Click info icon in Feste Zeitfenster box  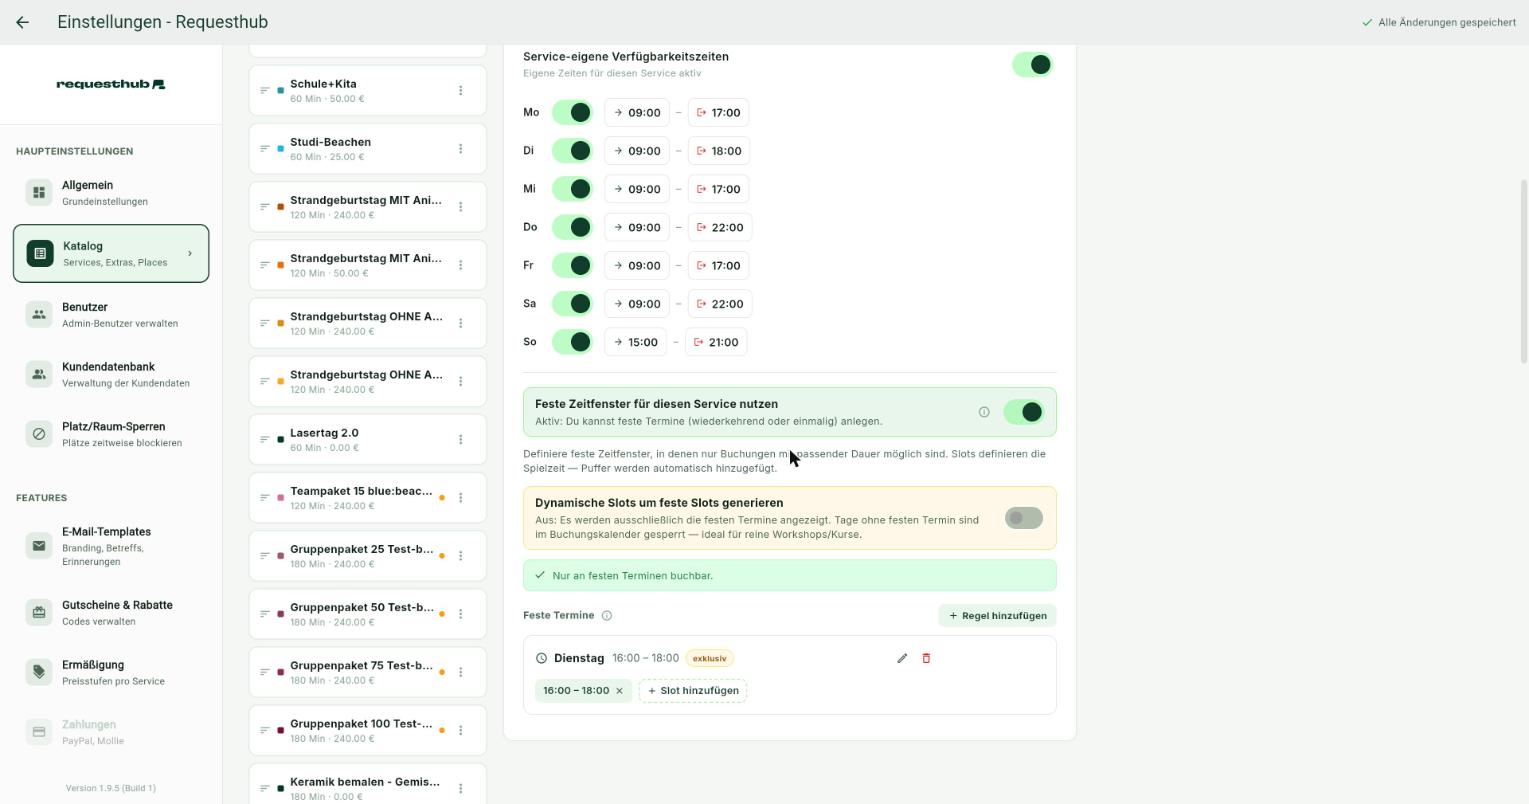(x=984, y=412)
